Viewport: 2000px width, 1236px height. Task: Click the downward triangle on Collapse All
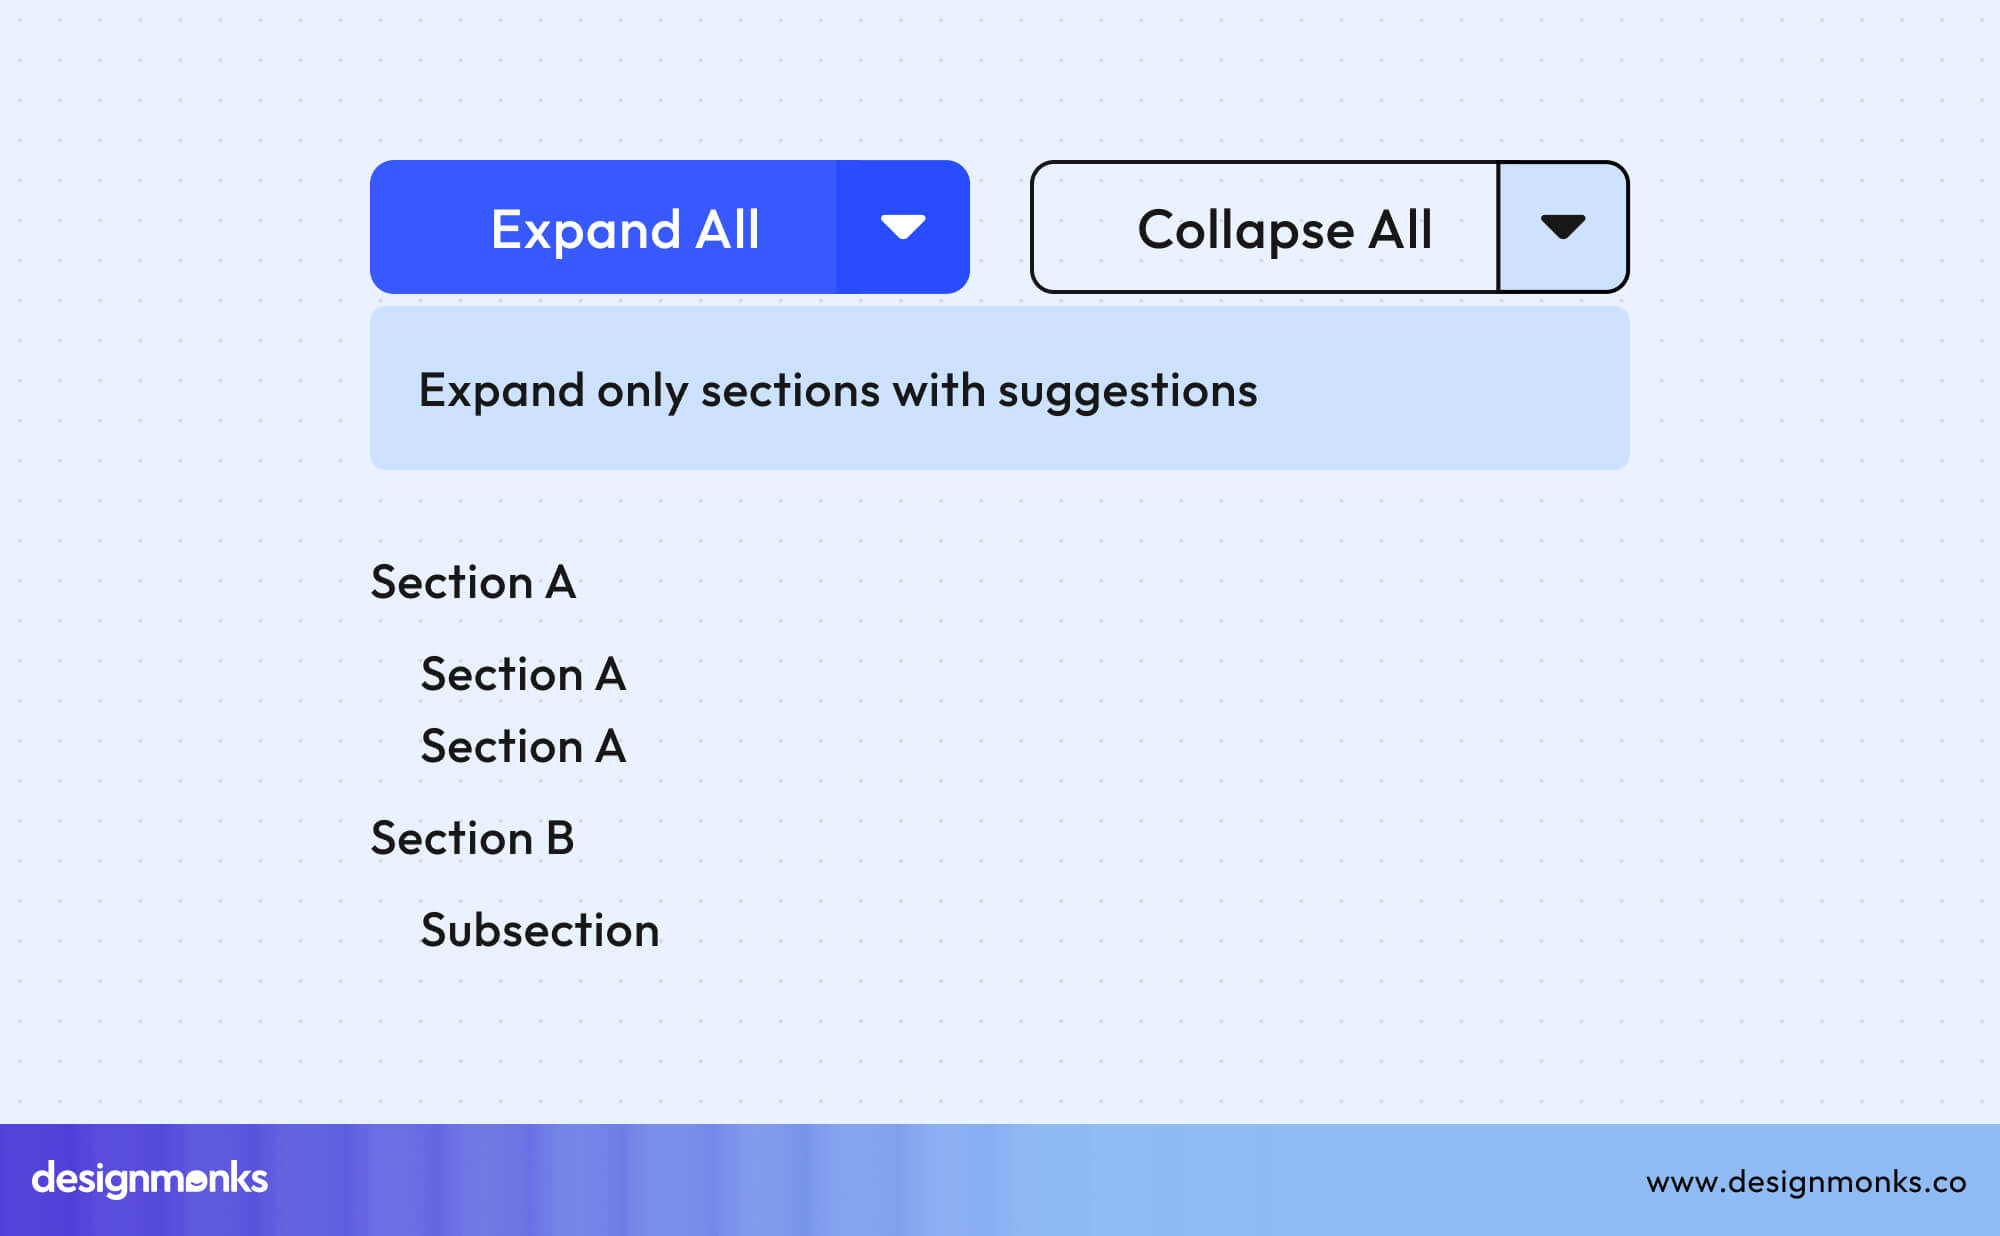tap(1562, 227)
